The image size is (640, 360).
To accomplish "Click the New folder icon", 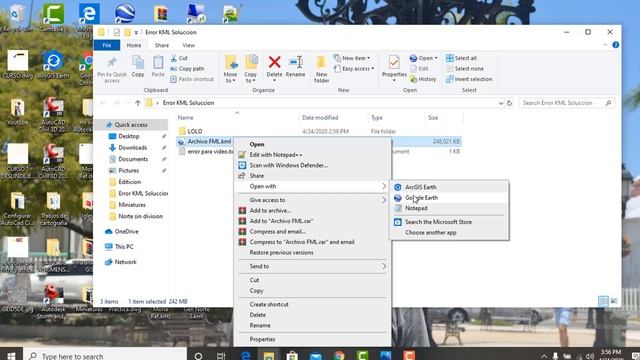I will pyautogui.click(x=321, y=63).
